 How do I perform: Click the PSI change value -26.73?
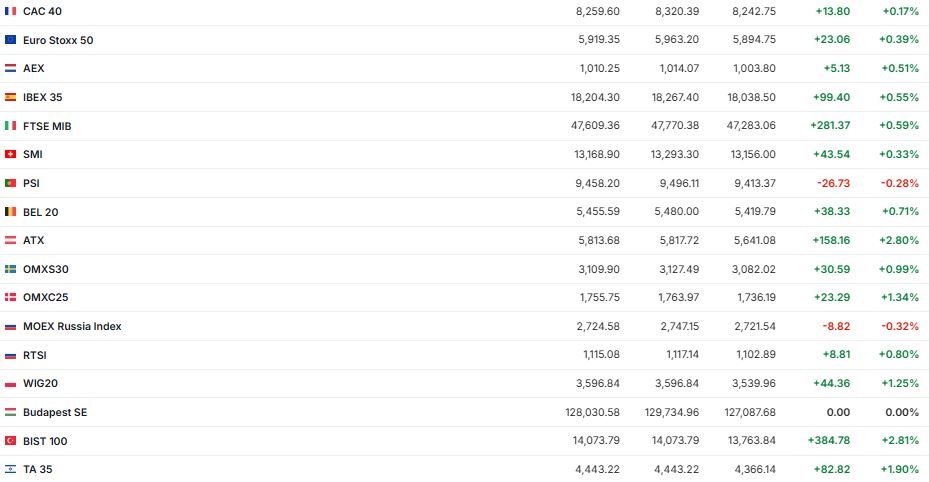832,183
